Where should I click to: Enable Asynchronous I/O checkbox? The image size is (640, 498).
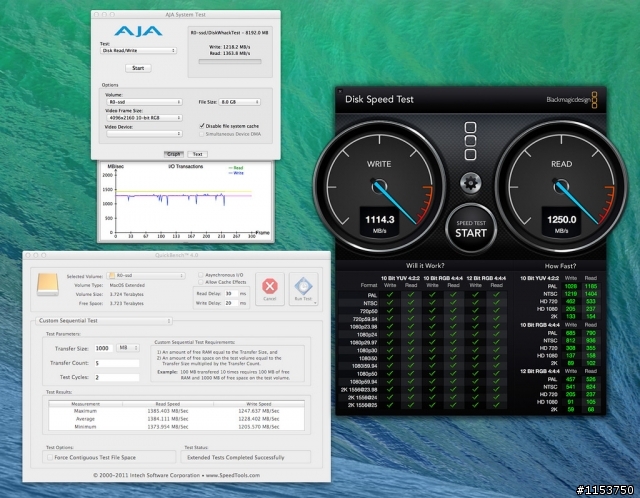click(200, 275)
